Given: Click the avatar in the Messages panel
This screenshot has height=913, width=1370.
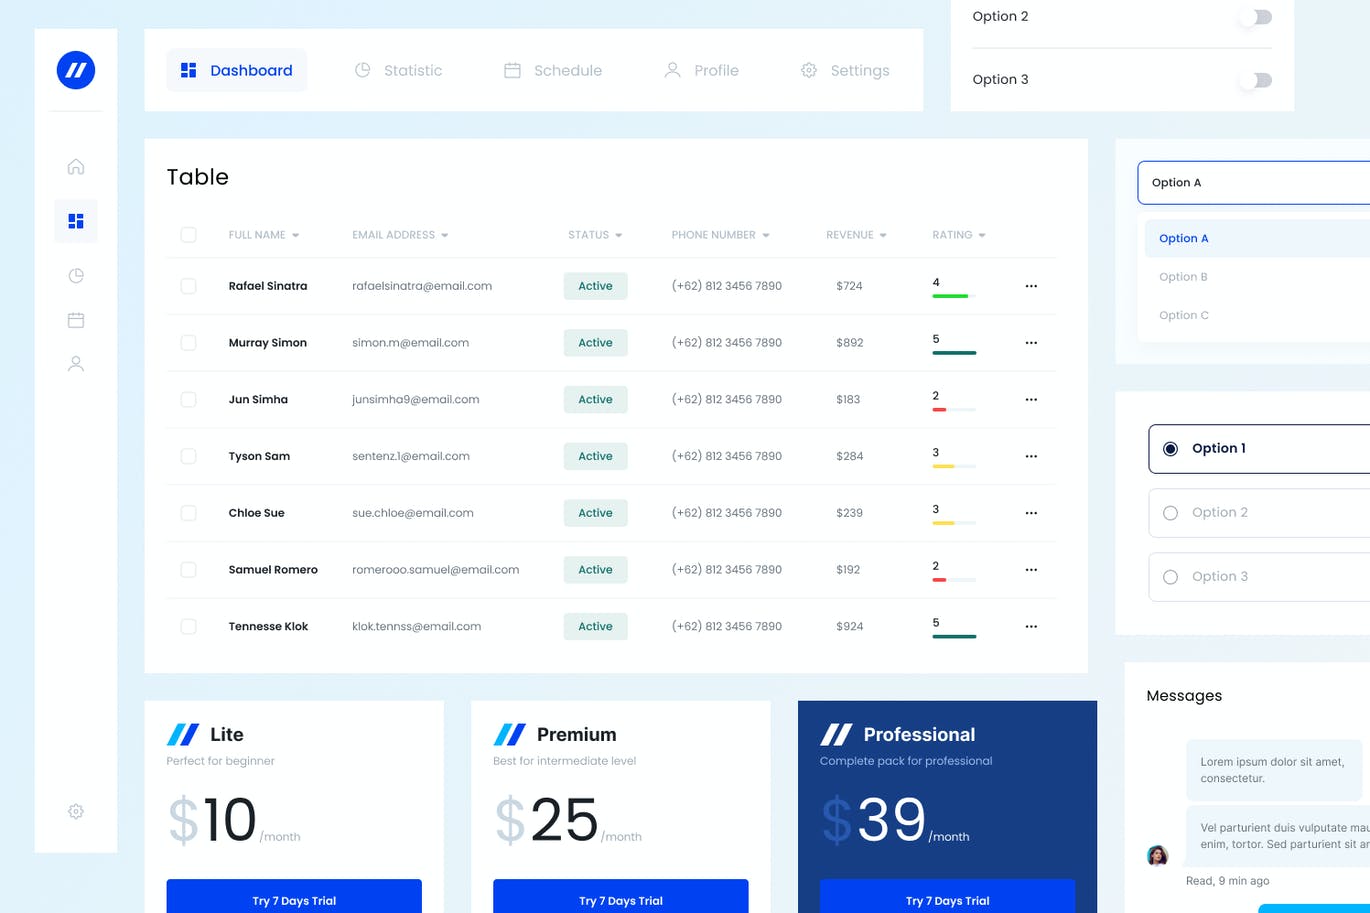Looking at the screenshot, I should coord(1157,855).
